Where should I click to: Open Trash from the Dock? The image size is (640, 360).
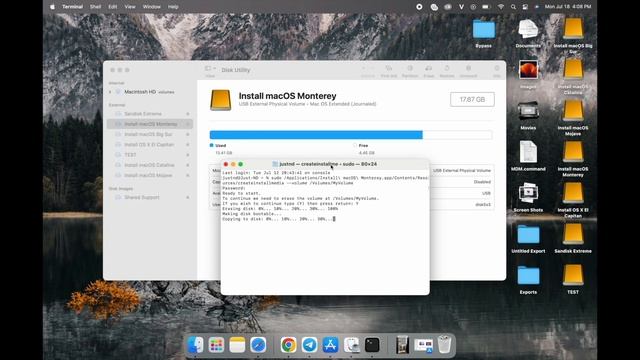pyautogui.click(x=444, y=345)
